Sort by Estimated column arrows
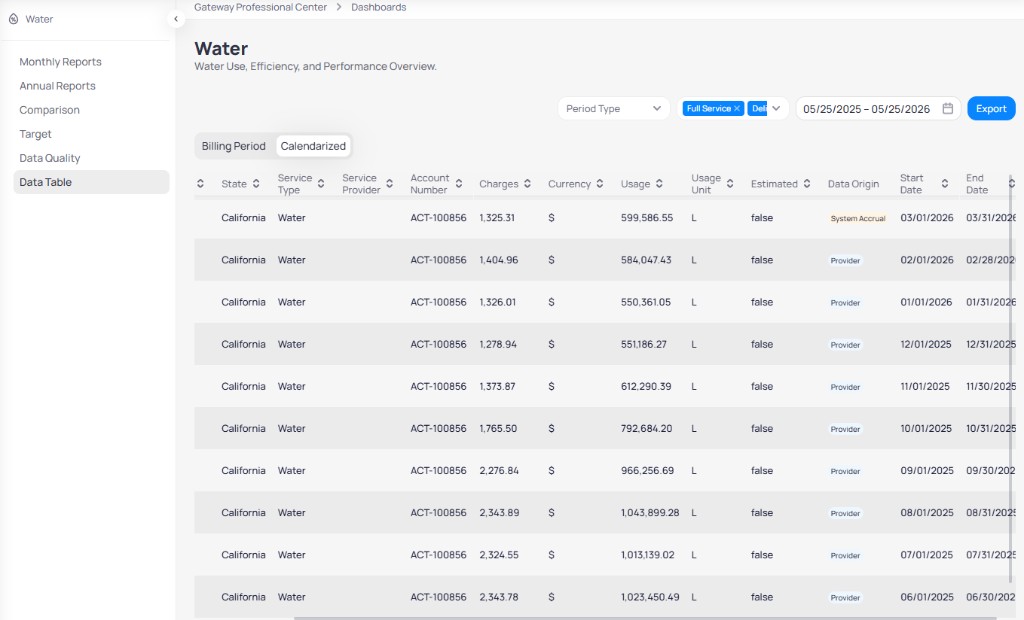 pyautogui.click(x=807, y=184)
